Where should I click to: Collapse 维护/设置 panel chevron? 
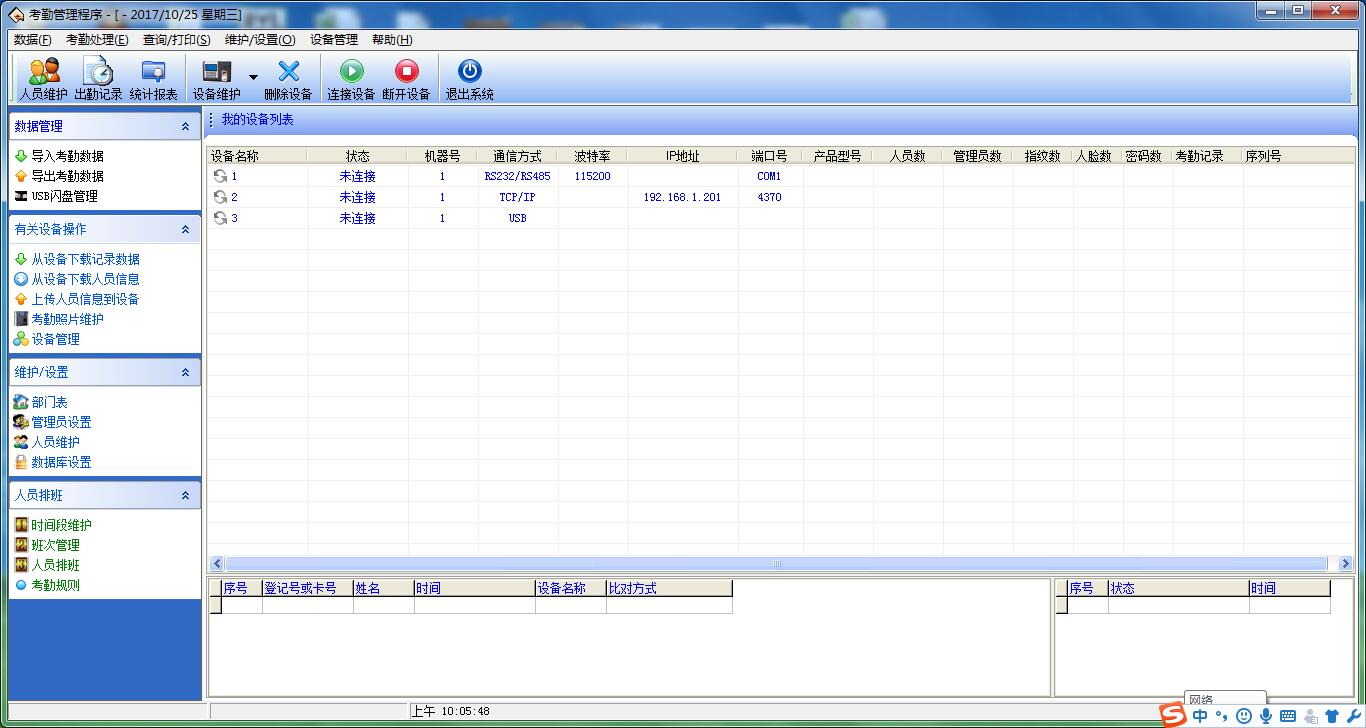185,373
